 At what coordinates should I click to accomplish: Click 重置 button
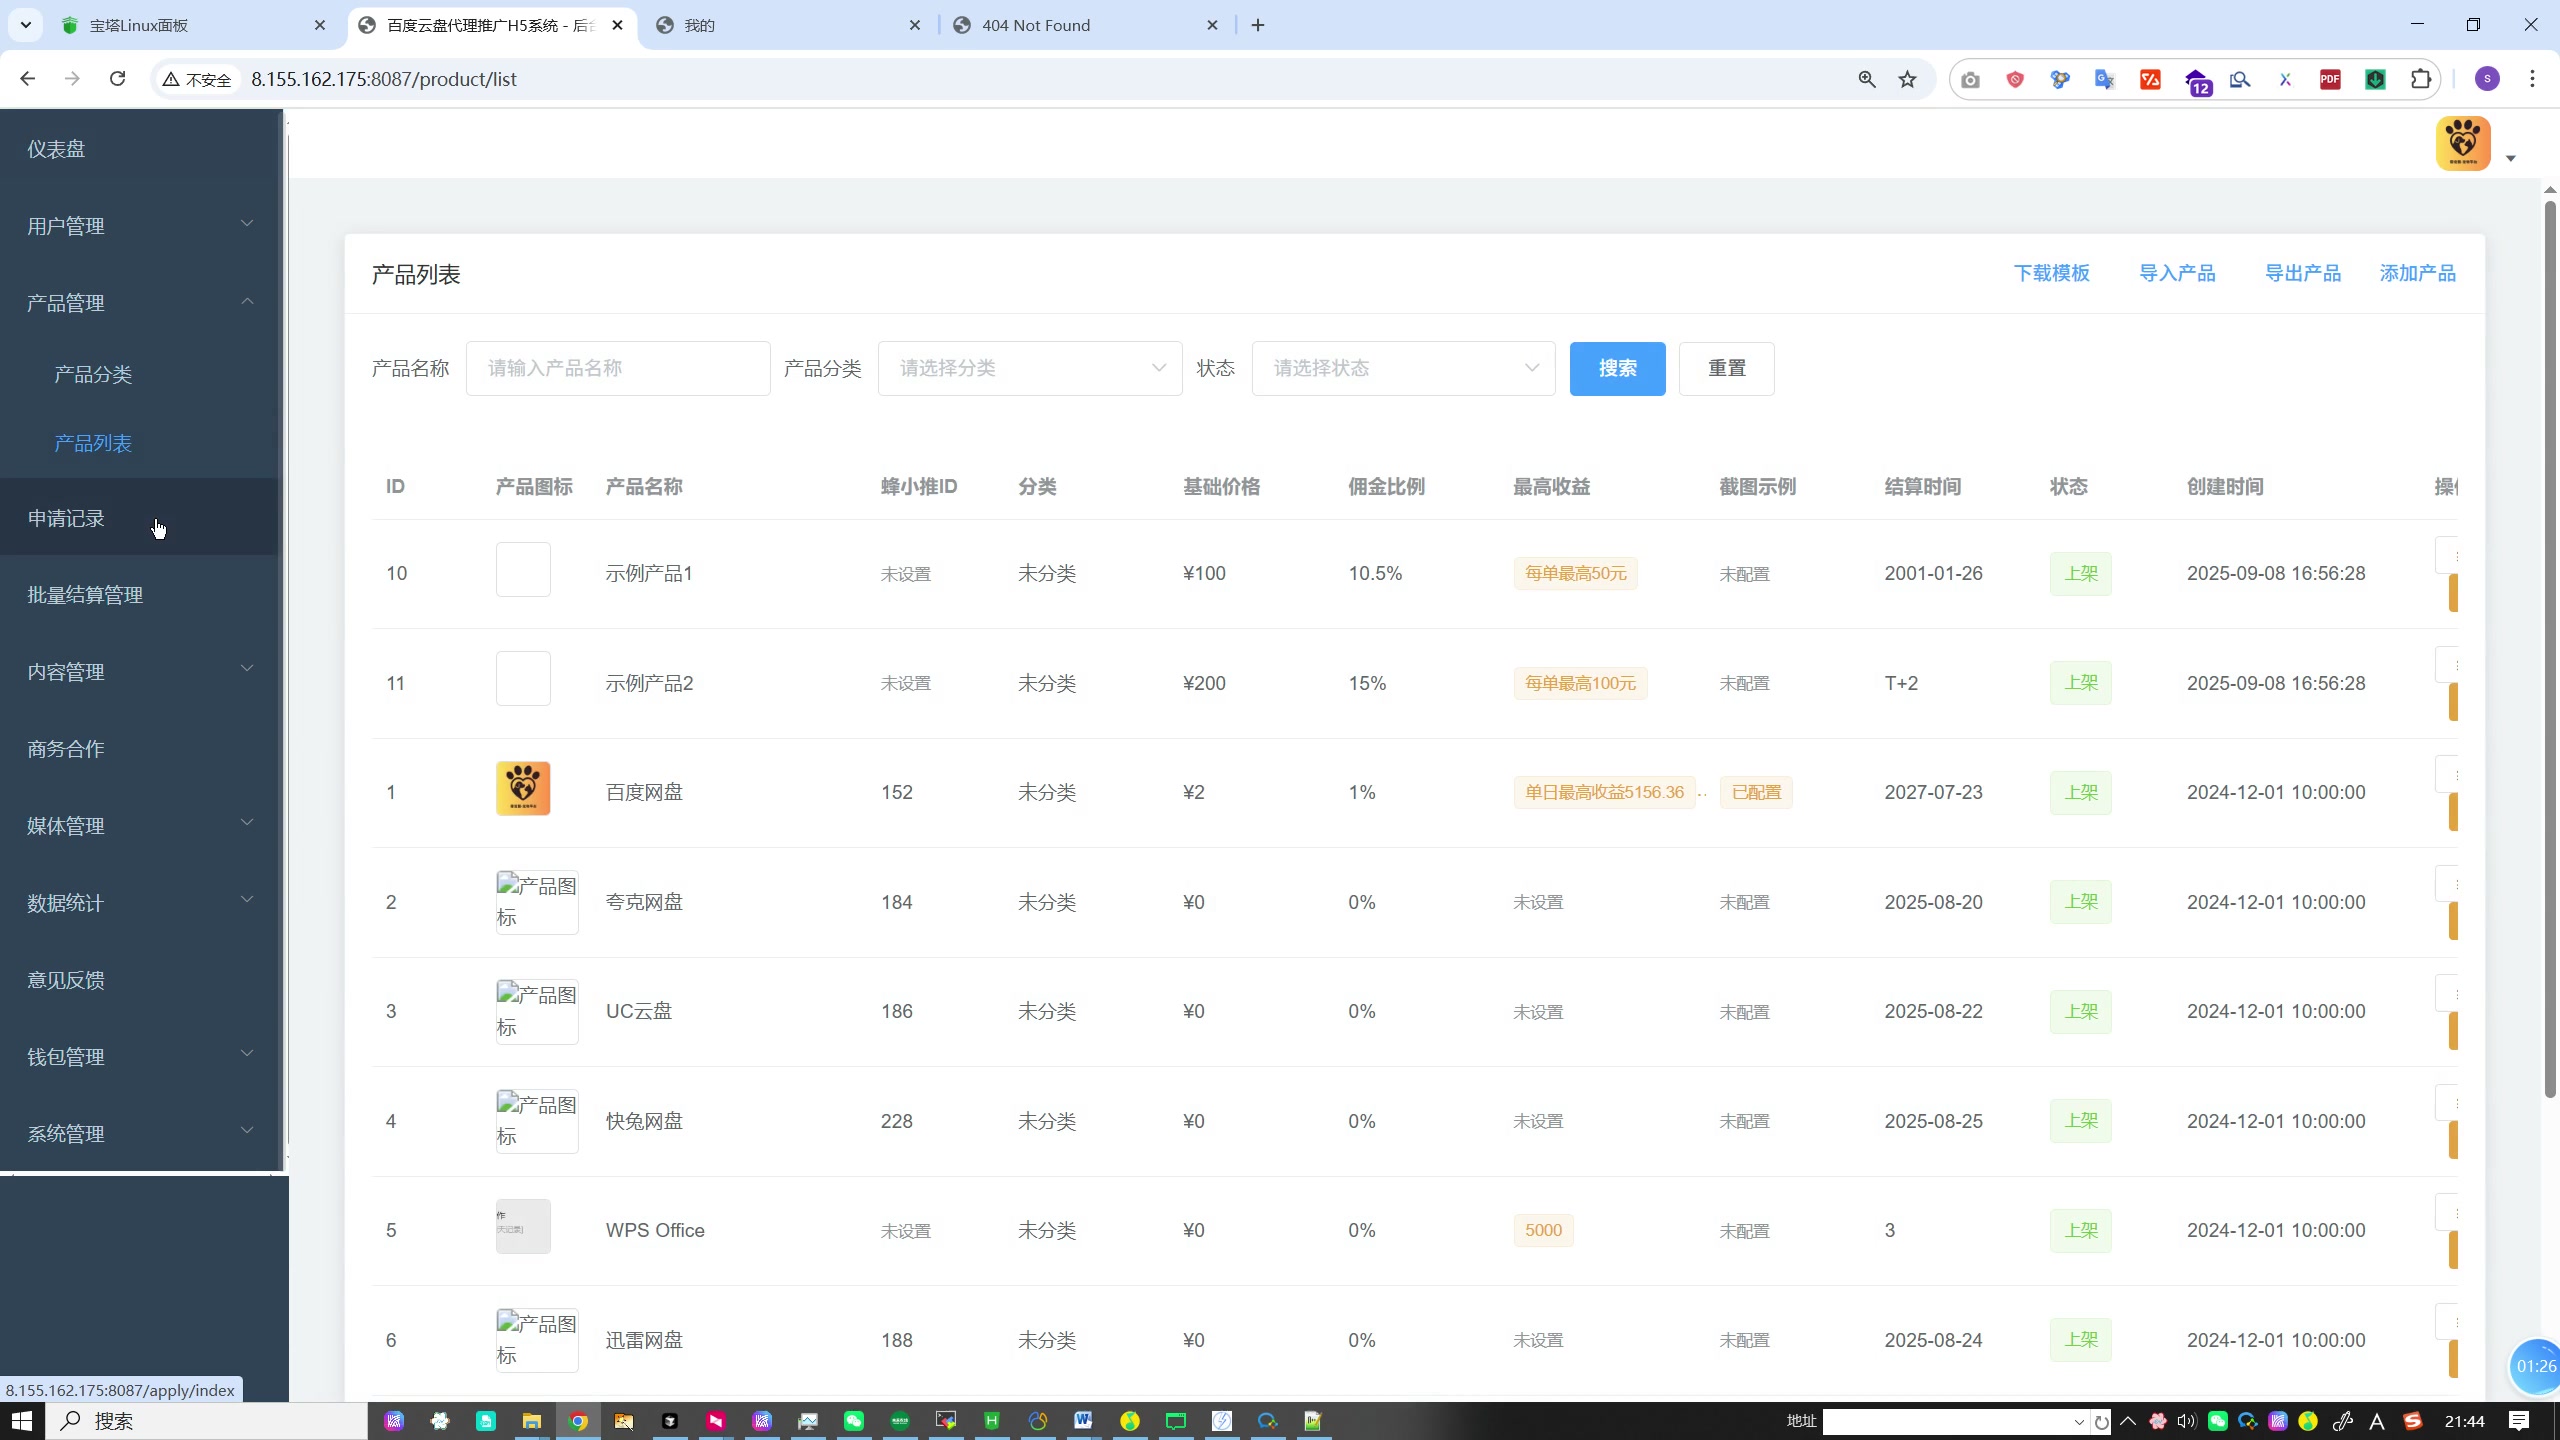1726,368
